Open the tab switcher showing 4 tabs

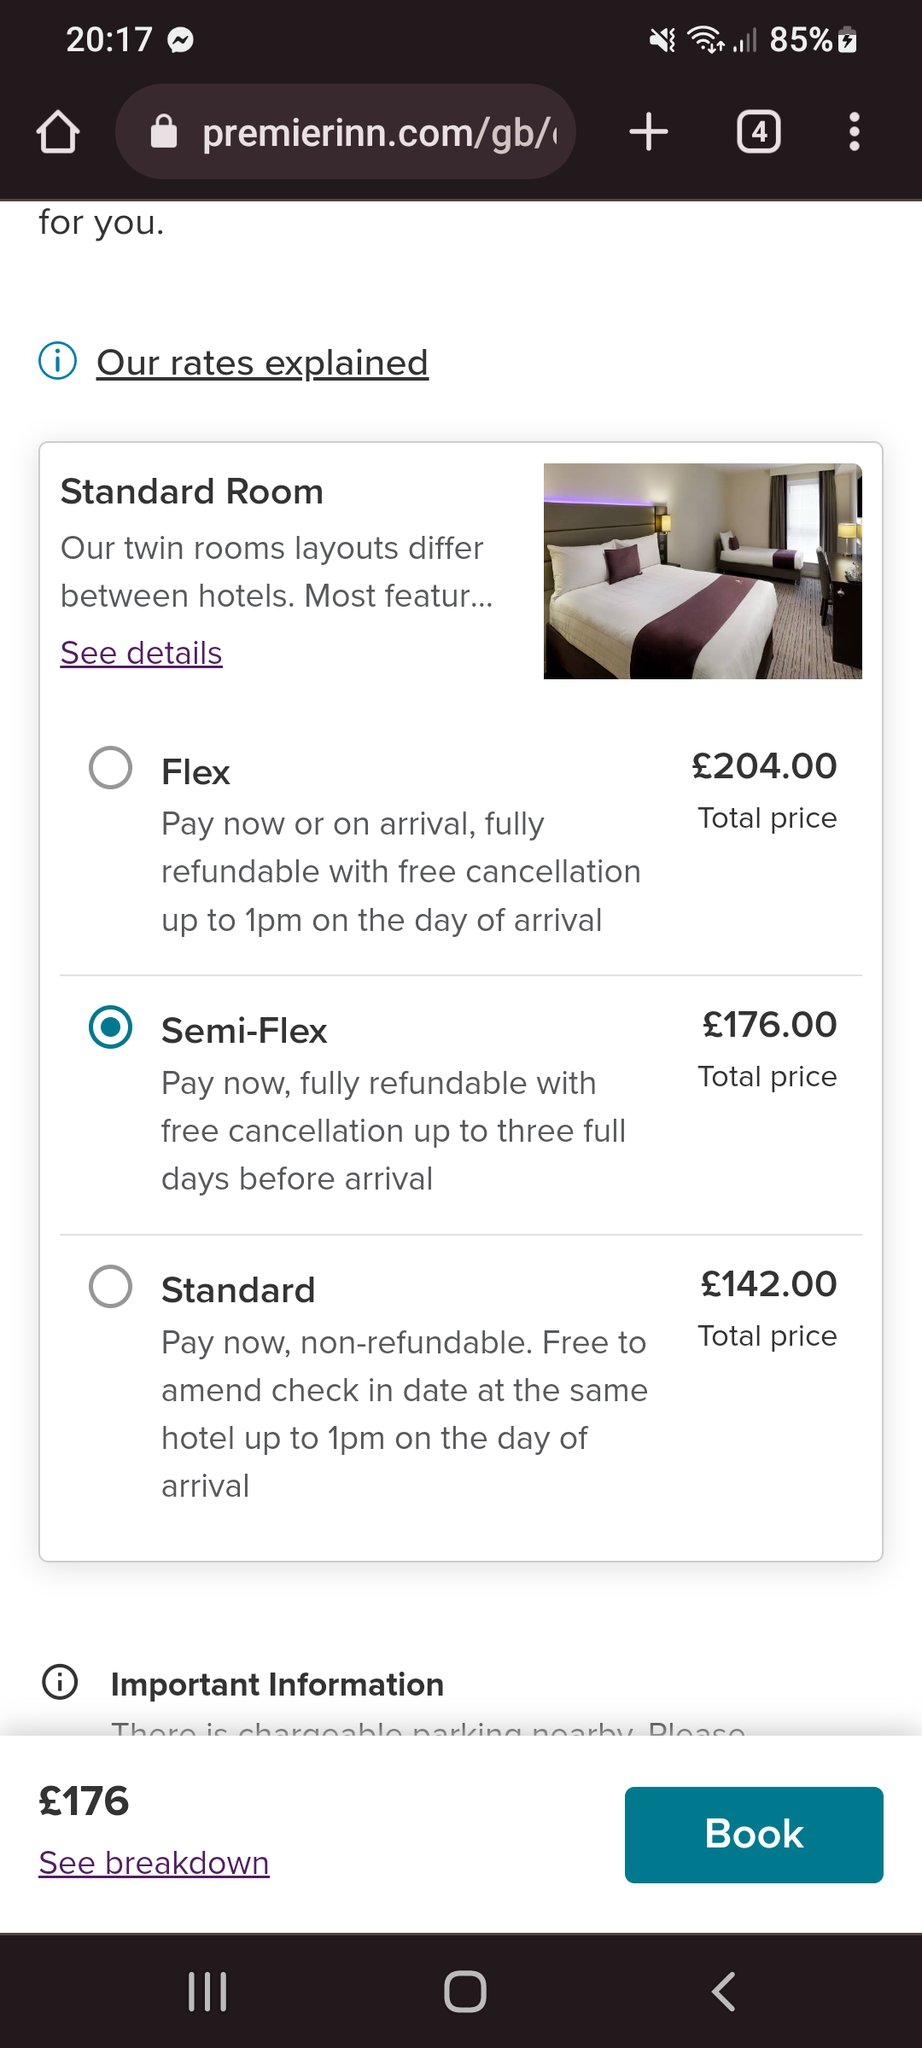pyautogui.click(x=758, y=132)
